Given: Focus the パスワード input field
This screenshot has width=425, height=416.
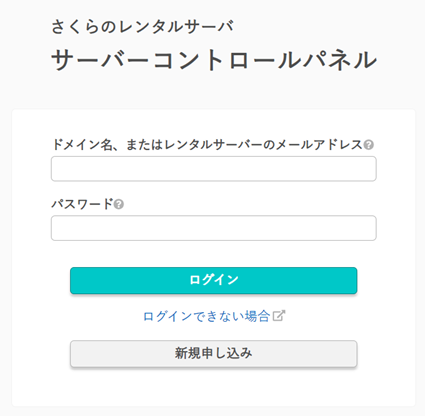Looking at the screenshot, I should pyautogui.click(x=214, y=228).
